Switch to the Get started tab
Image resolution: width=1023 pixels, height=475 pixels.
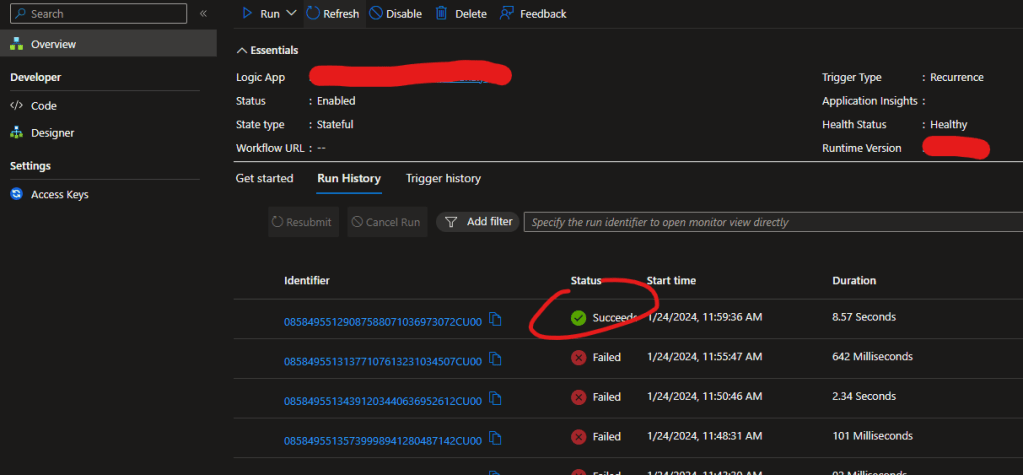(x=264, y=179)
